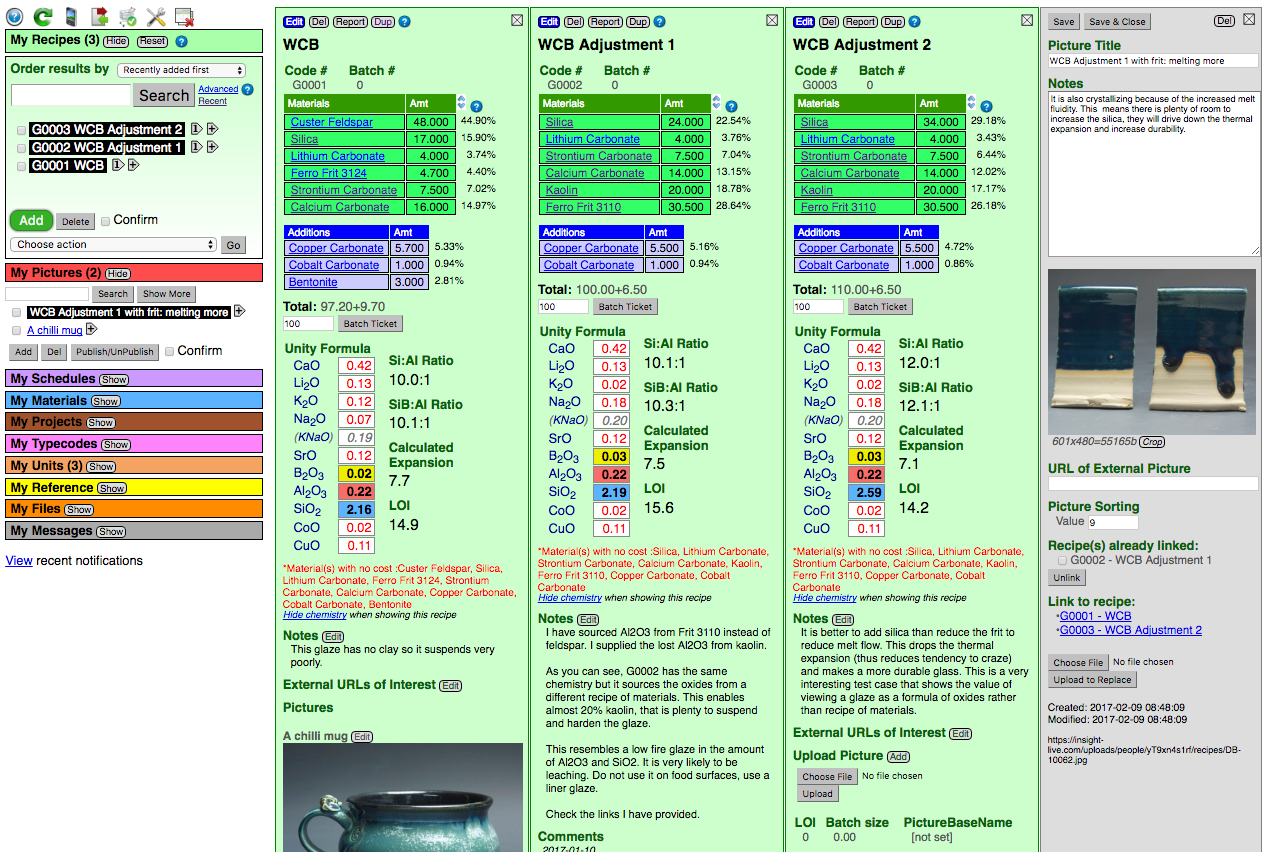This screenshot has width=1268, height=852.
Task: Click the green Add recipe button
Action: [x=31, y=220]
